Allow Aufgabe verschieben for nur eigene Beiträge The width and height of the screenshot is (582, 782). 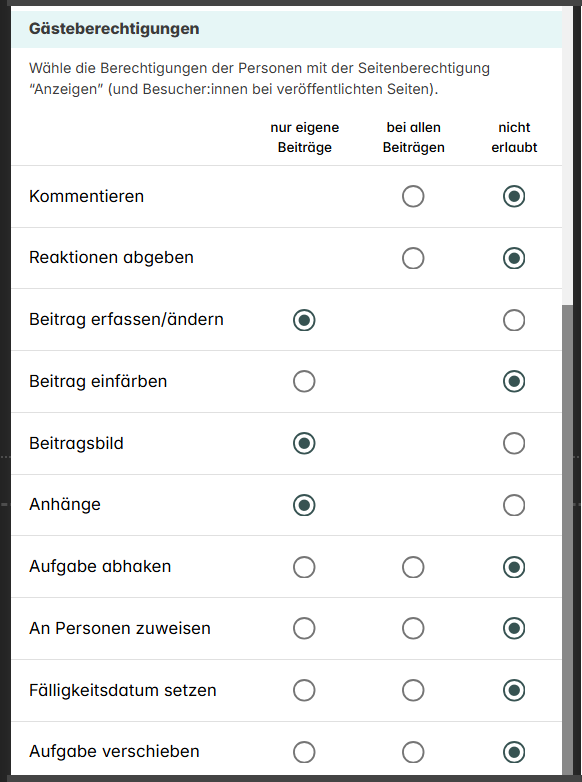304,752
